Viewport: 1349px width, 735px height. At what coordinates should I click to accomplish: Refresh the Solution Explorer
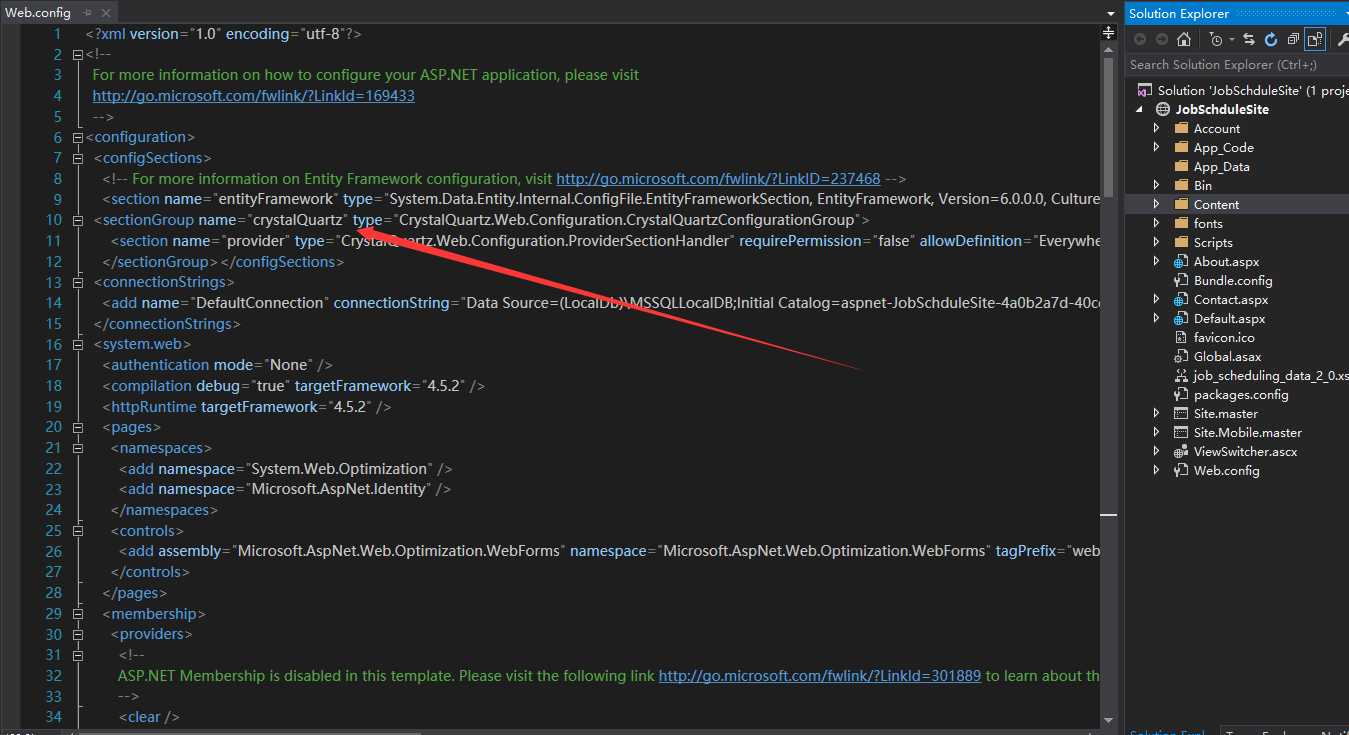(x=1271, y=39)
